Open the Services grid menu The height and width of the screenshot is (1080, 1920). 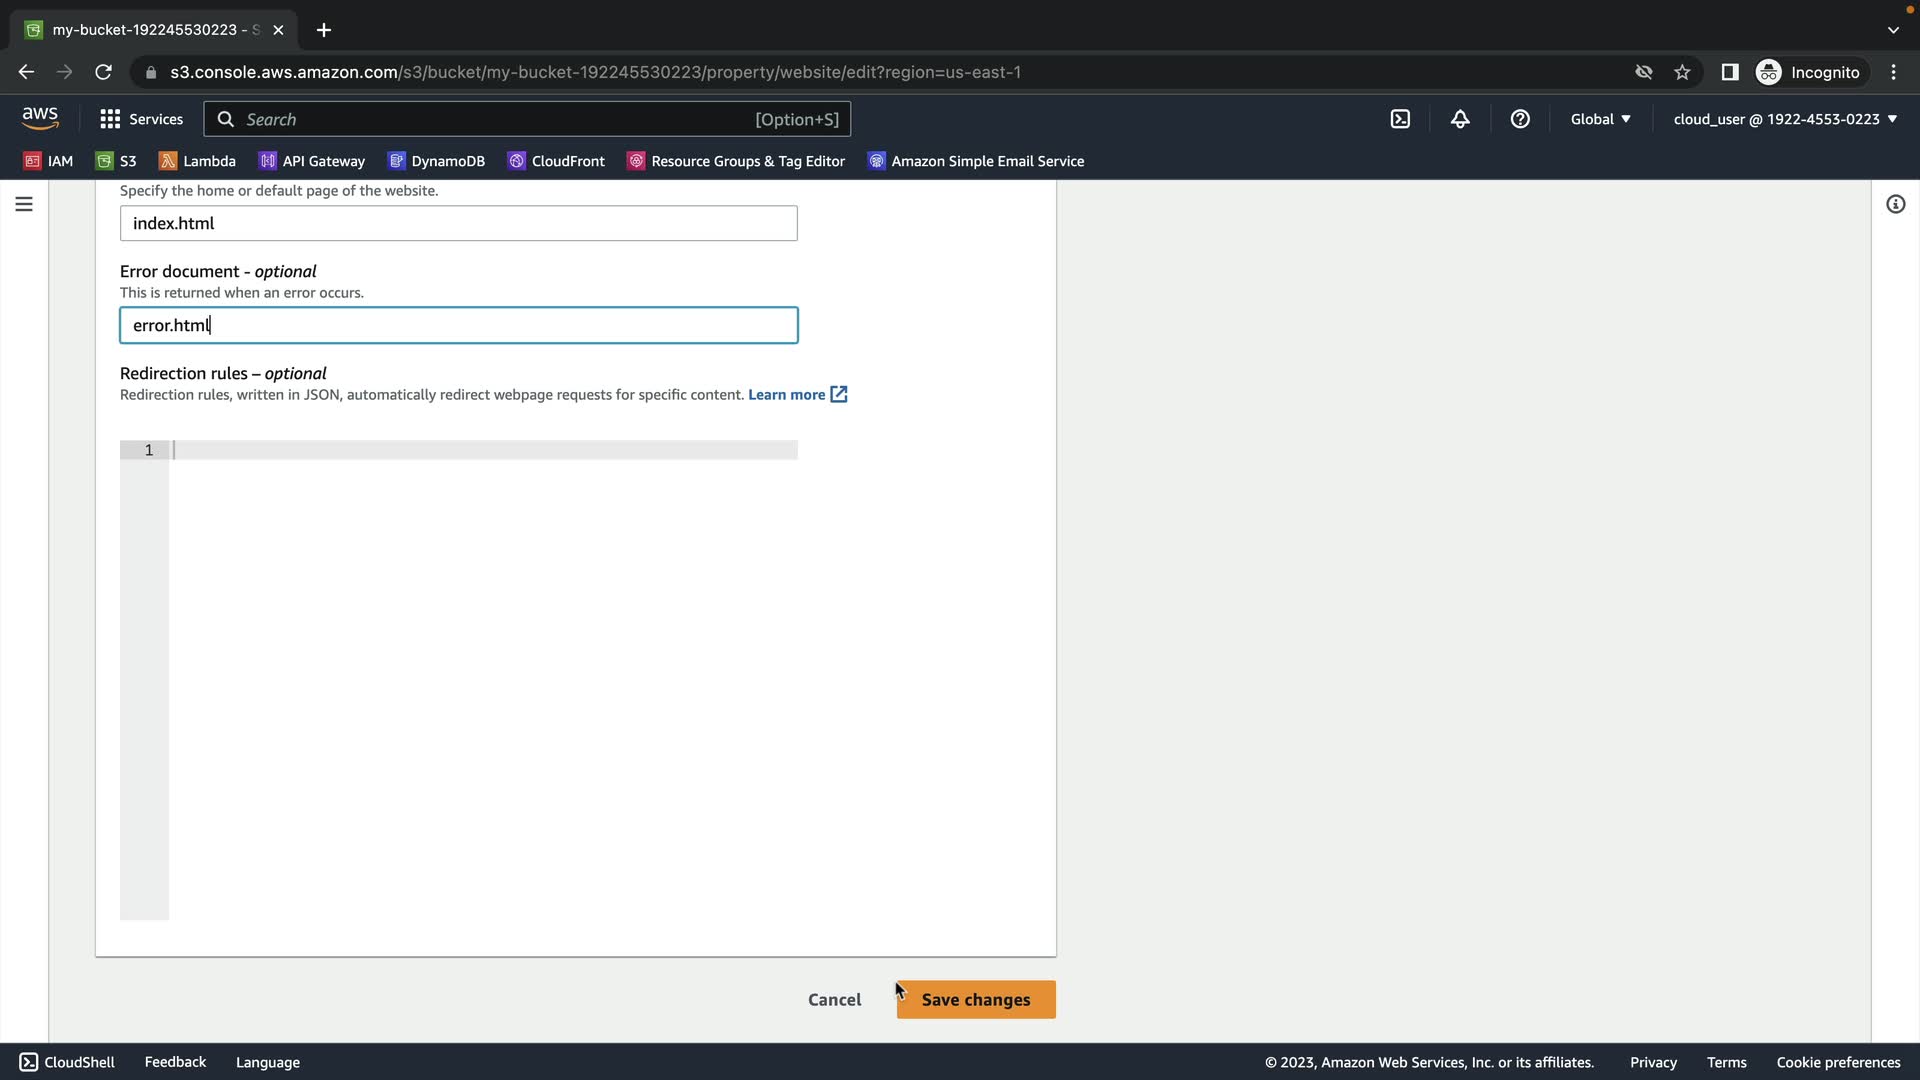pyautogui.click(x=141, y=119)
